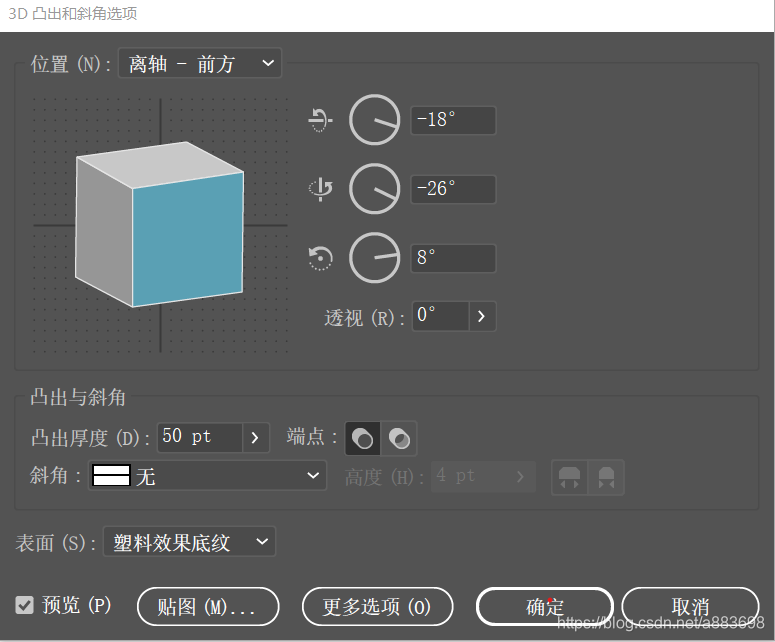Click the X-axis rotation icon
Image resolution: width=775 pixels, height=642 pixels.
click(320, 120)
